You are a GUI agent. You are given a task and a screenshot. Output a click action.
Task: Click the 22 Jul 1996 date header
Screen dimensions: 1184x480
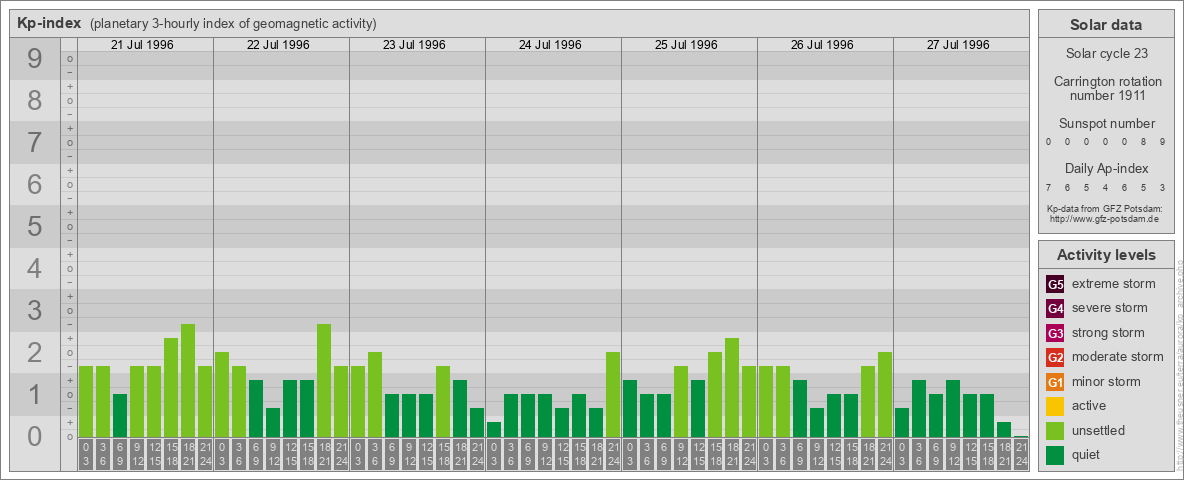278,45
